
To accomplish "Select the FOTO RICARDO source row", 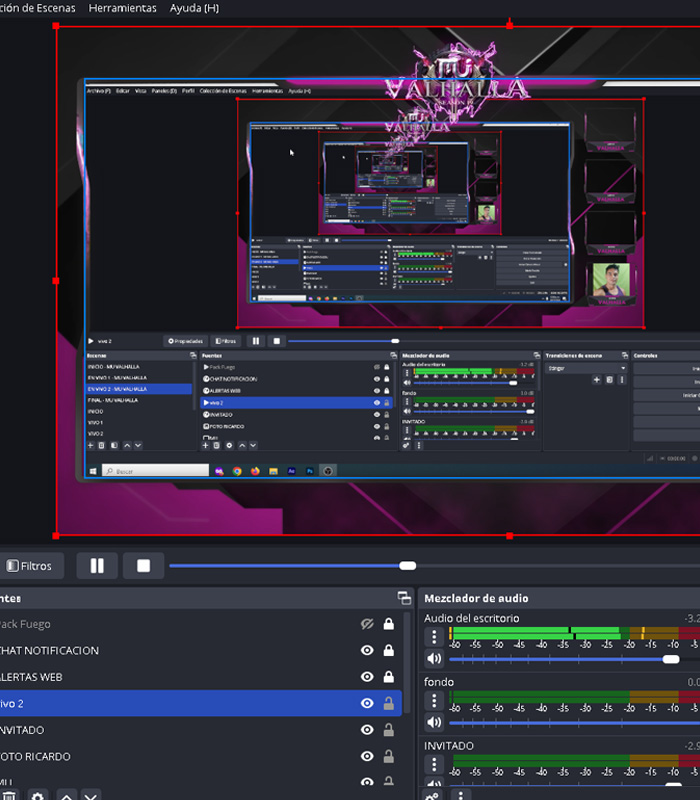I will pyautogui.click(x=201, y=757).
